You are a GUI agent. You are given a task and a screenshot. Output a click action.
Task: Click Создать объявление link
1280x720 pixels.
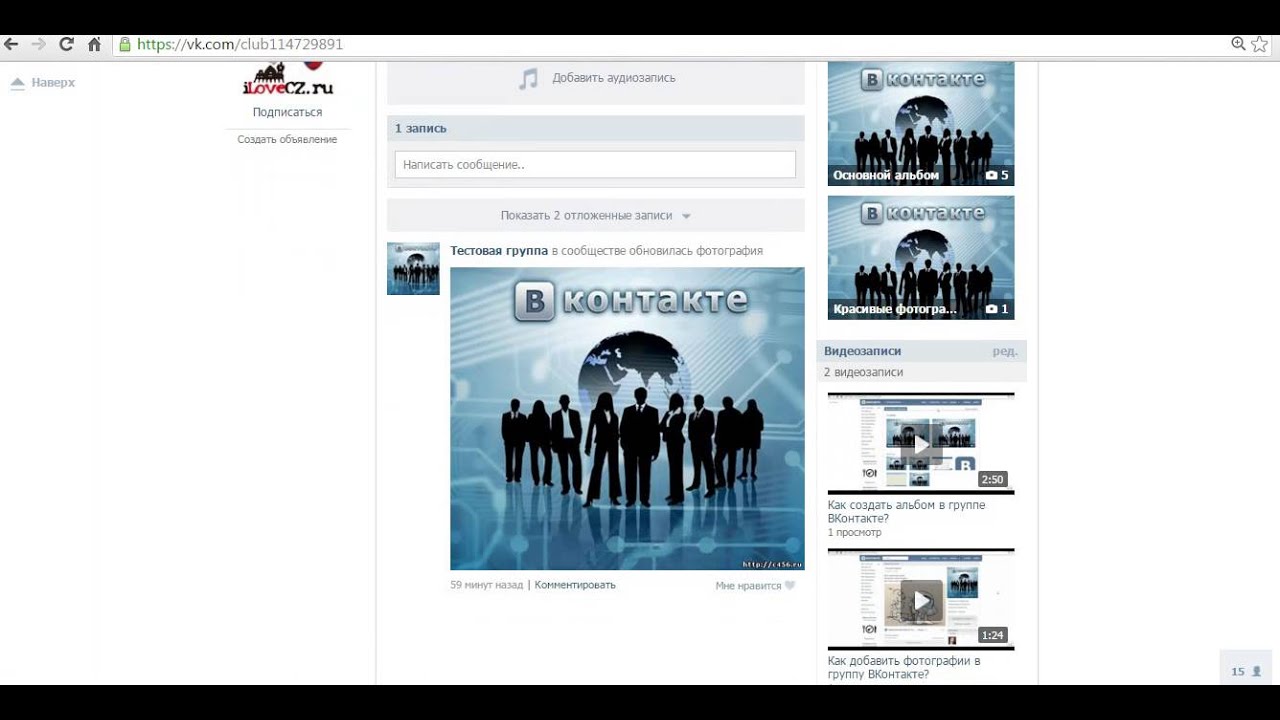(287, 140)
